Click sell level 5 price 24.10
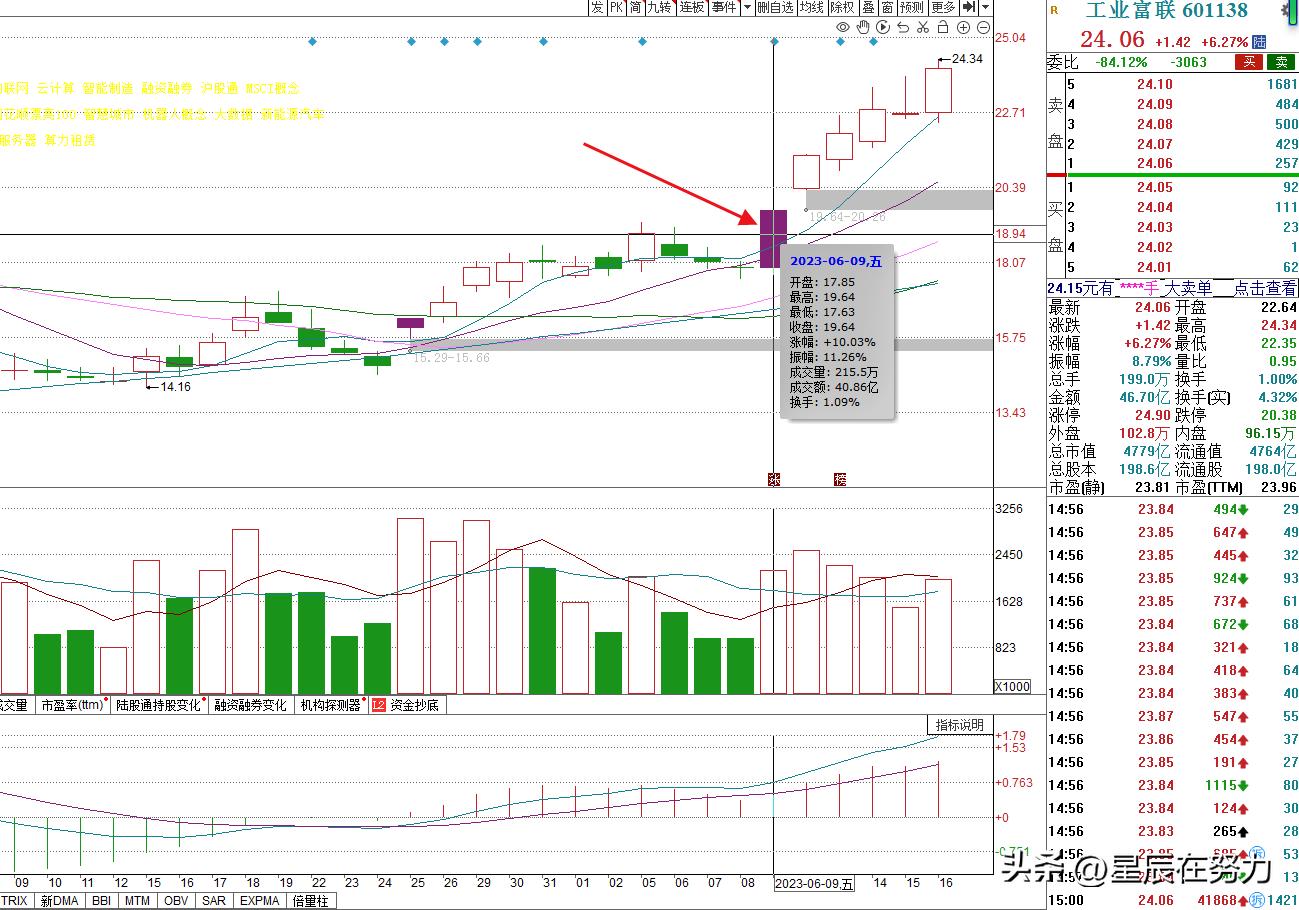1299x910 pixels. pyautogui.click(x=1155, y=85)
